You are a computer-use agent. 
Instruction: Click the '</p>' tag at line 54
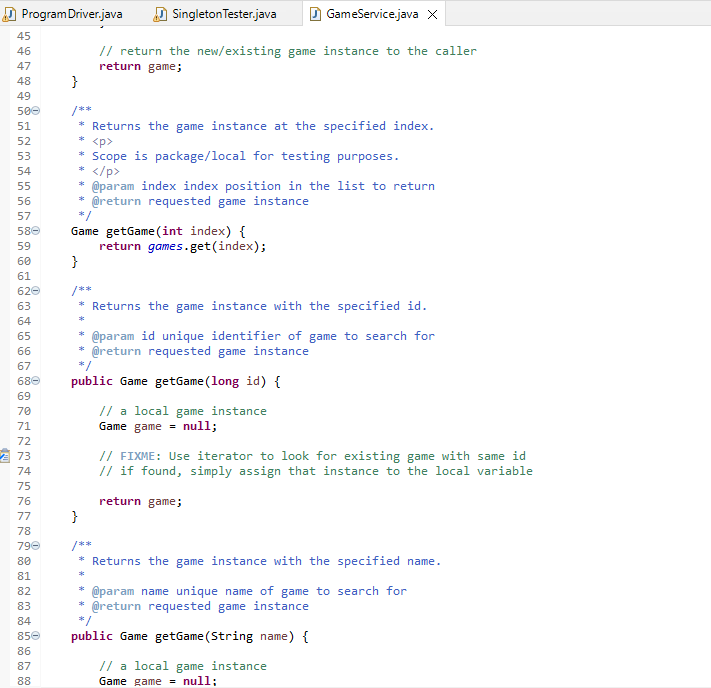pyautogui.click(x=106, y=171)
